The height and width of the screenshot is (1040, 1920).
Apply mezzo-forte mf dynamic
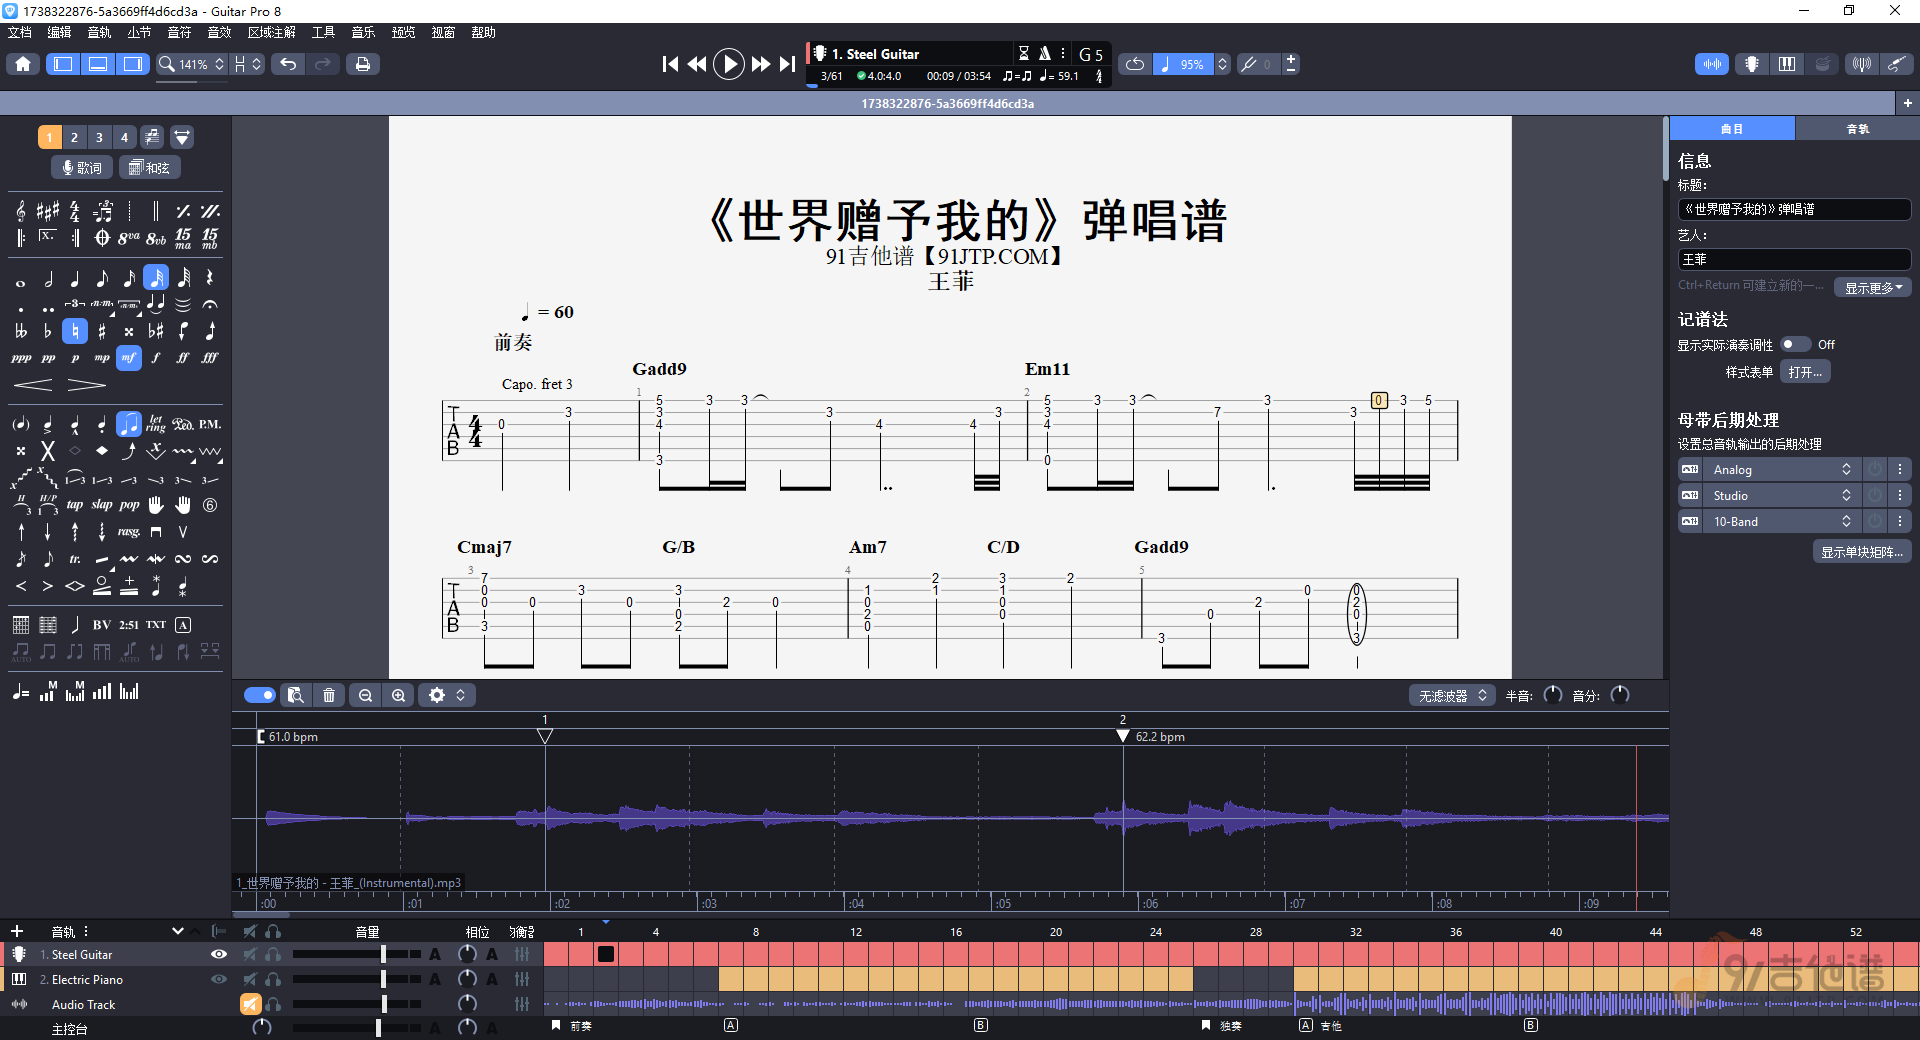pyautogui.click(x=129, y=357)
